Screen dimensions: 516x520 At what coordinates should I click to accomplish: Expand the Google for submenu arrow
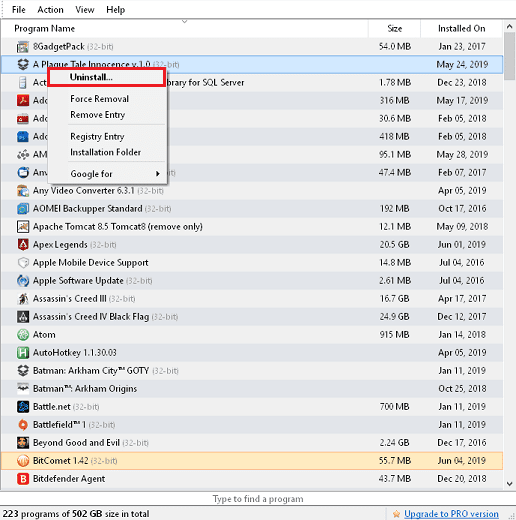(x=158, y=174)
